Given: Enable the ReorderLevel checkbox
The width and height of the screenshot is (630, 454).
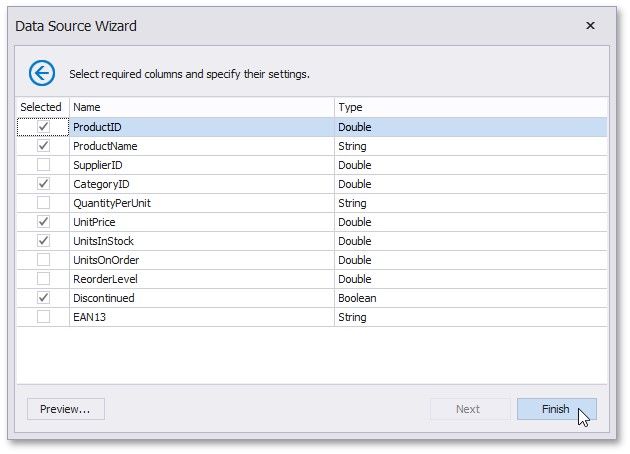Looking at the screenshot, I should pos(43,279).
